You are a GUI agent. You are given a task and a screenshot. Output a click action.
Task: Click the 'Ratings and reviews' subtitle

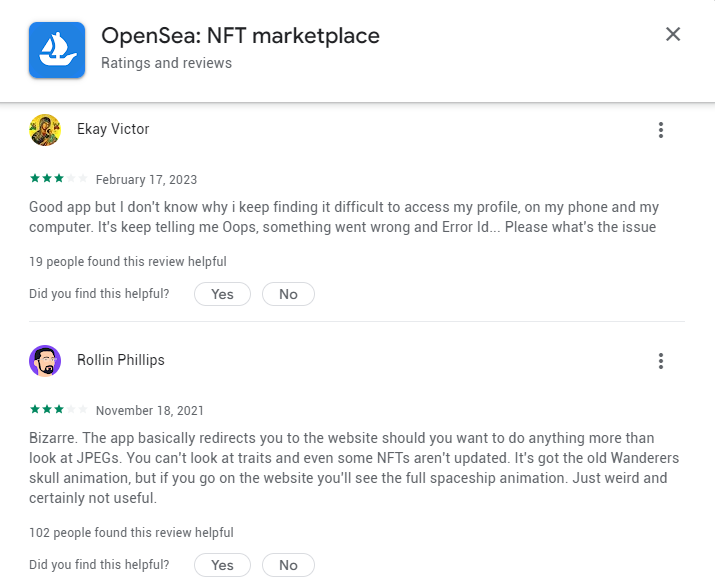pyautogui.click(x=166, y=63)
